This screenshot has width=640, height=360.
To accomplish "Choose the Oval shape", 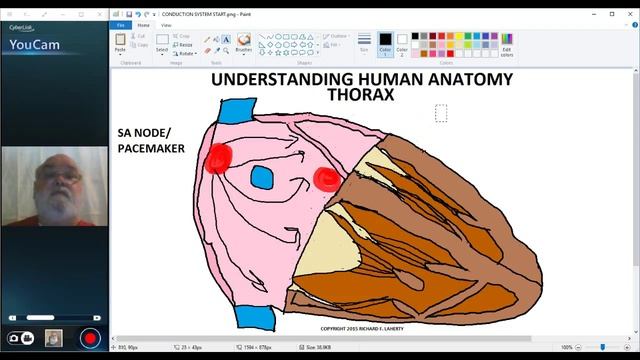I will [x=278, y=37].
